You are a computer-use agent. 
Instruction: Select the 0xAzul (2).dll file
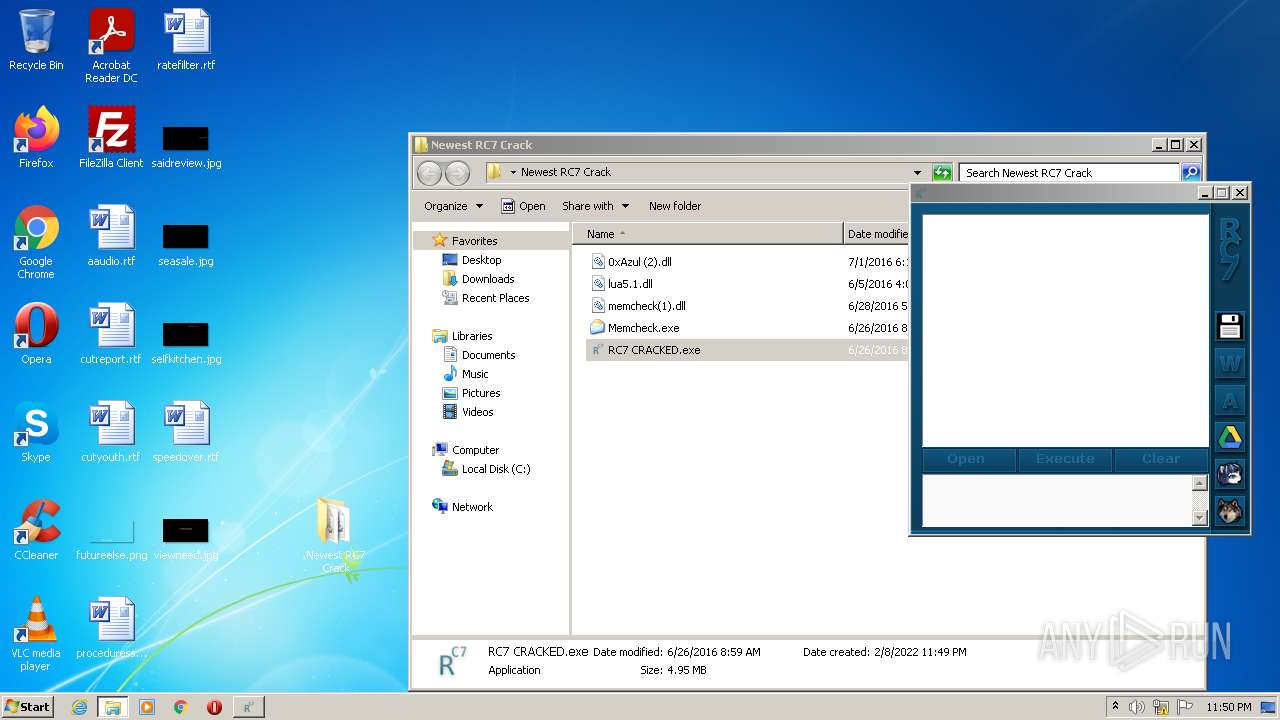[x=639, y=262]
